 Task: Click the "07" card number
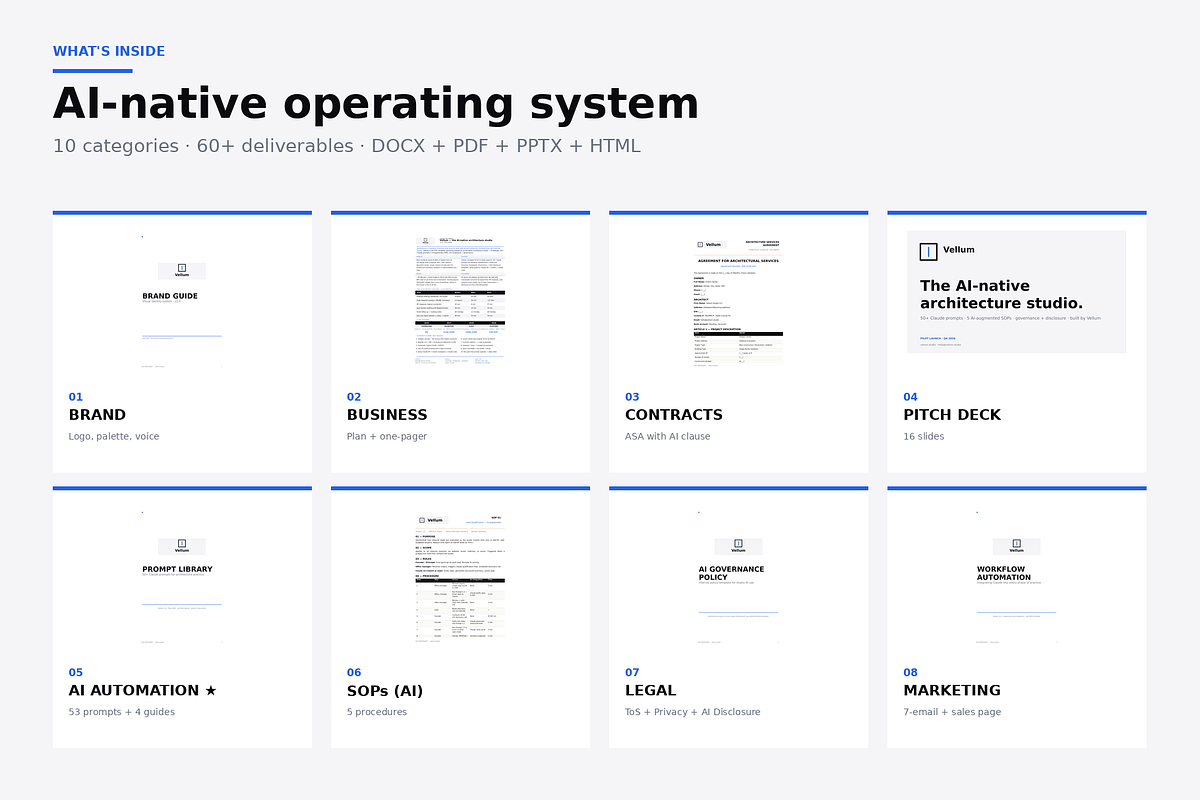632,673
